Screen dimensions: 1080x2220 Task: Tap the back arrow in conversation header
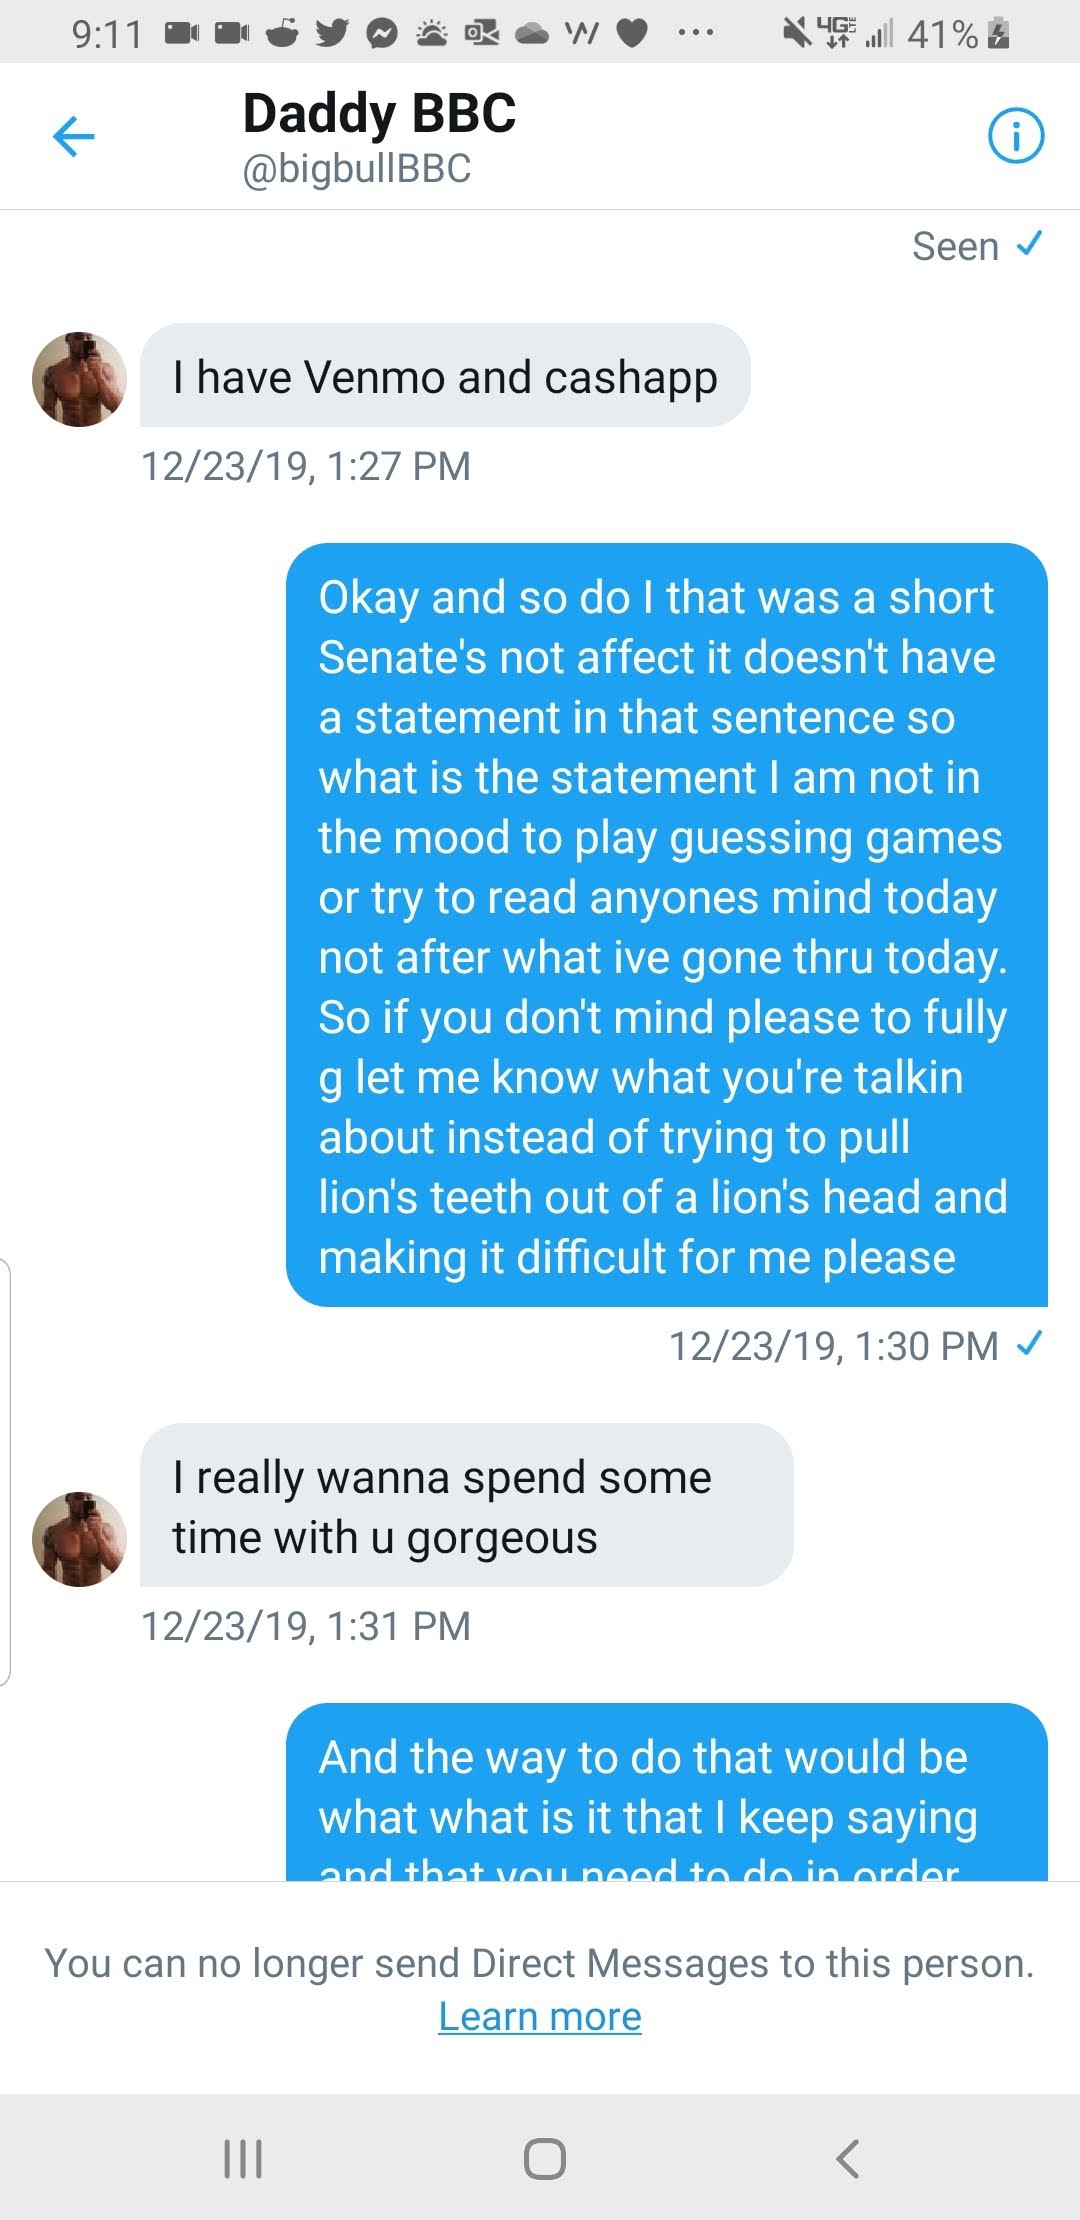(74, 137)
